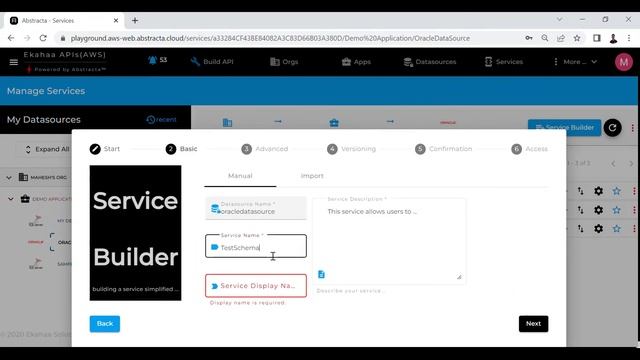The image size is (640, 360).
Task: Switch to the Import tab
Action: tap(312, 176)
